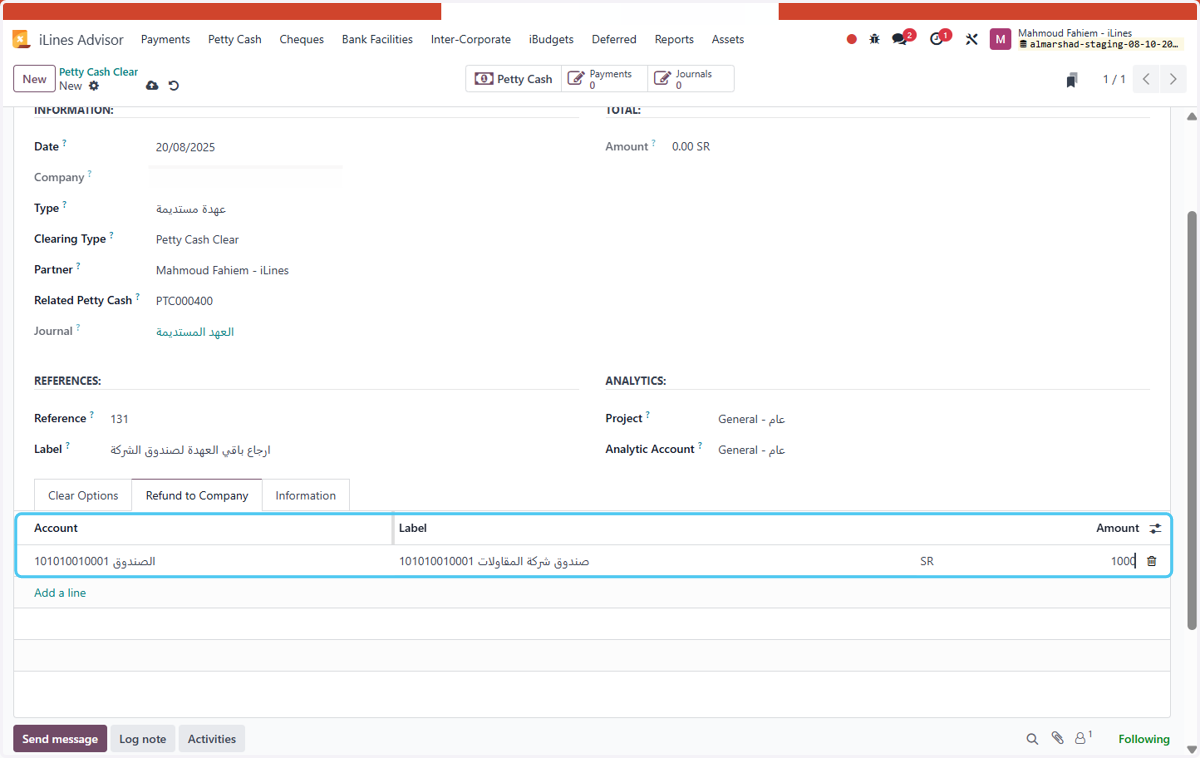1200x758 pixels.
Task: Click the Amount column header
Action: click(x=1117, y=528)
